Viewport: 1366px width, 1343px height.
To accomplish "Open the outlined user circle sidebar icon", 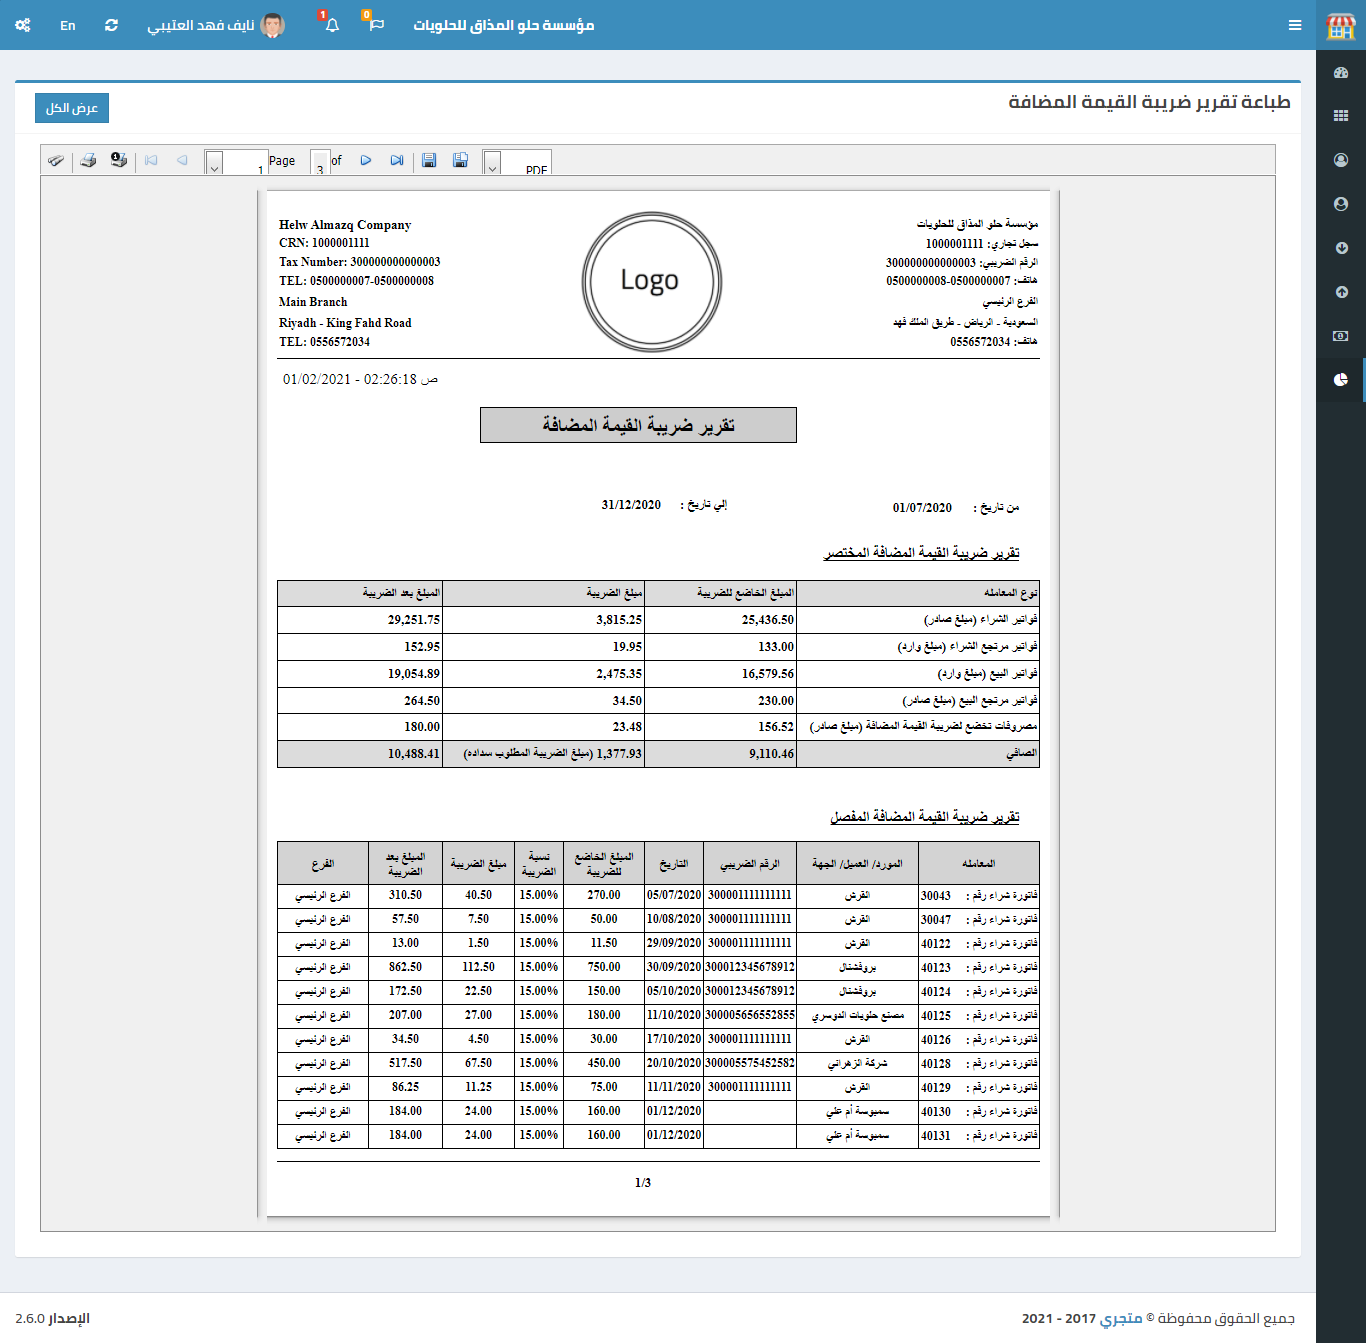I will pos(1341,160).
